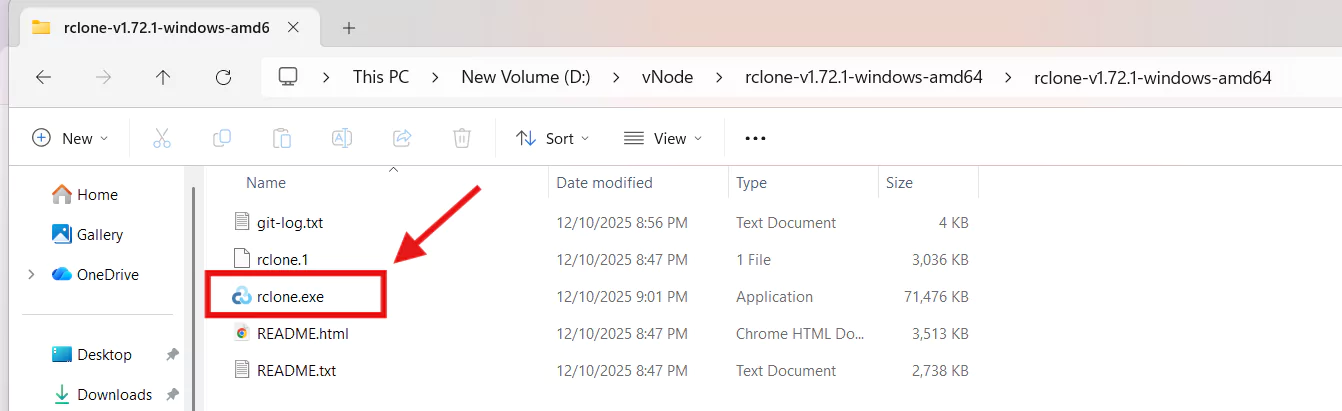Image resolution: width=1342 pixels, height=411 pixels.
Task: Navigate to vNode in the breadcrumb
Action: [x=667, y=77]
